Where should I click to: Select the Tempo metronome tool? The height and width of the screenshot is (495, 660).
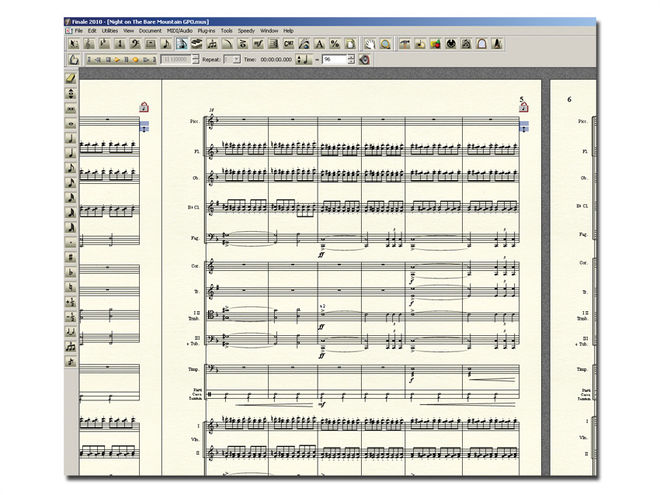click(x=497, y=44)
